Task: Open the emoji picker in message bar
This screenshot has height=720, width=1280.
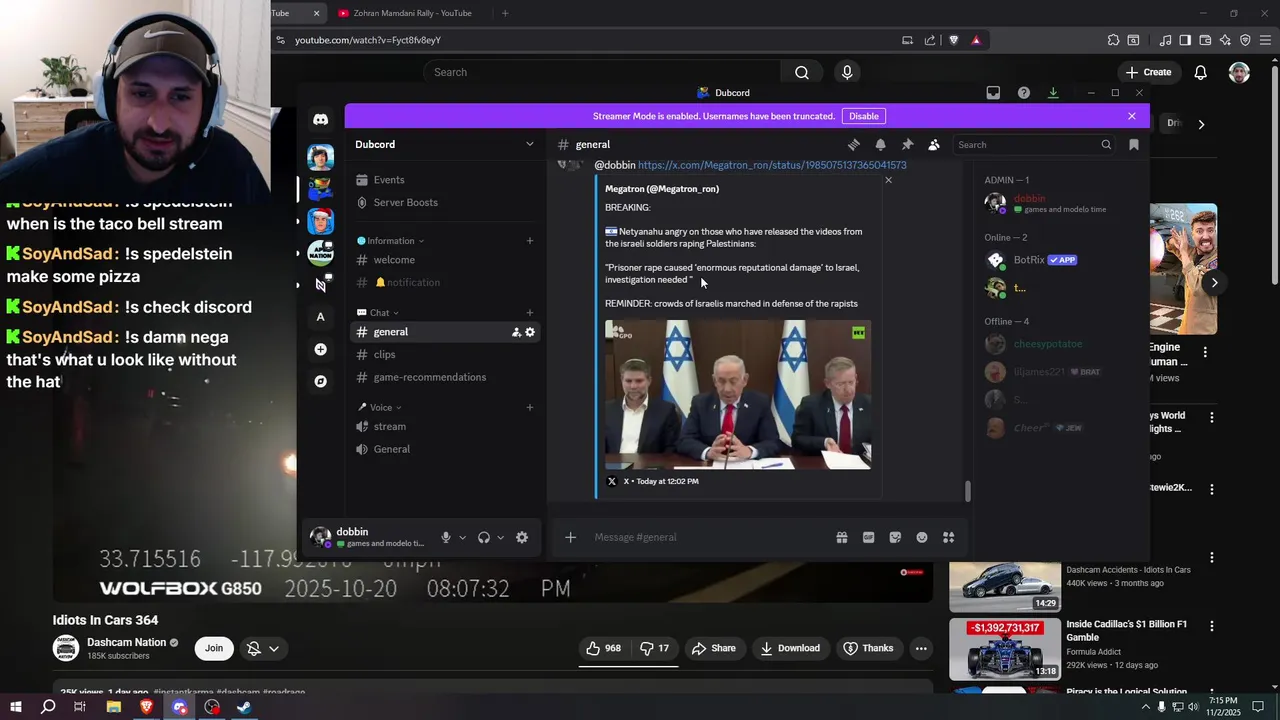Action: pos(922,537)
